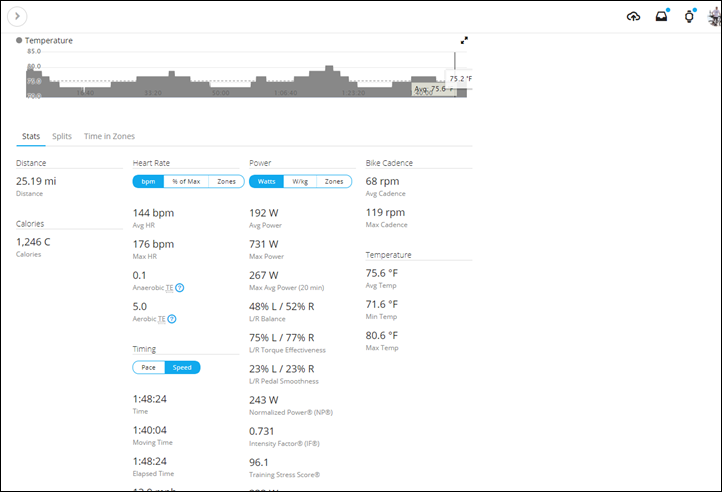Screen dimensions: 722x492
Task: Switch timing display to Pace
Action: (x=148, y=367)
